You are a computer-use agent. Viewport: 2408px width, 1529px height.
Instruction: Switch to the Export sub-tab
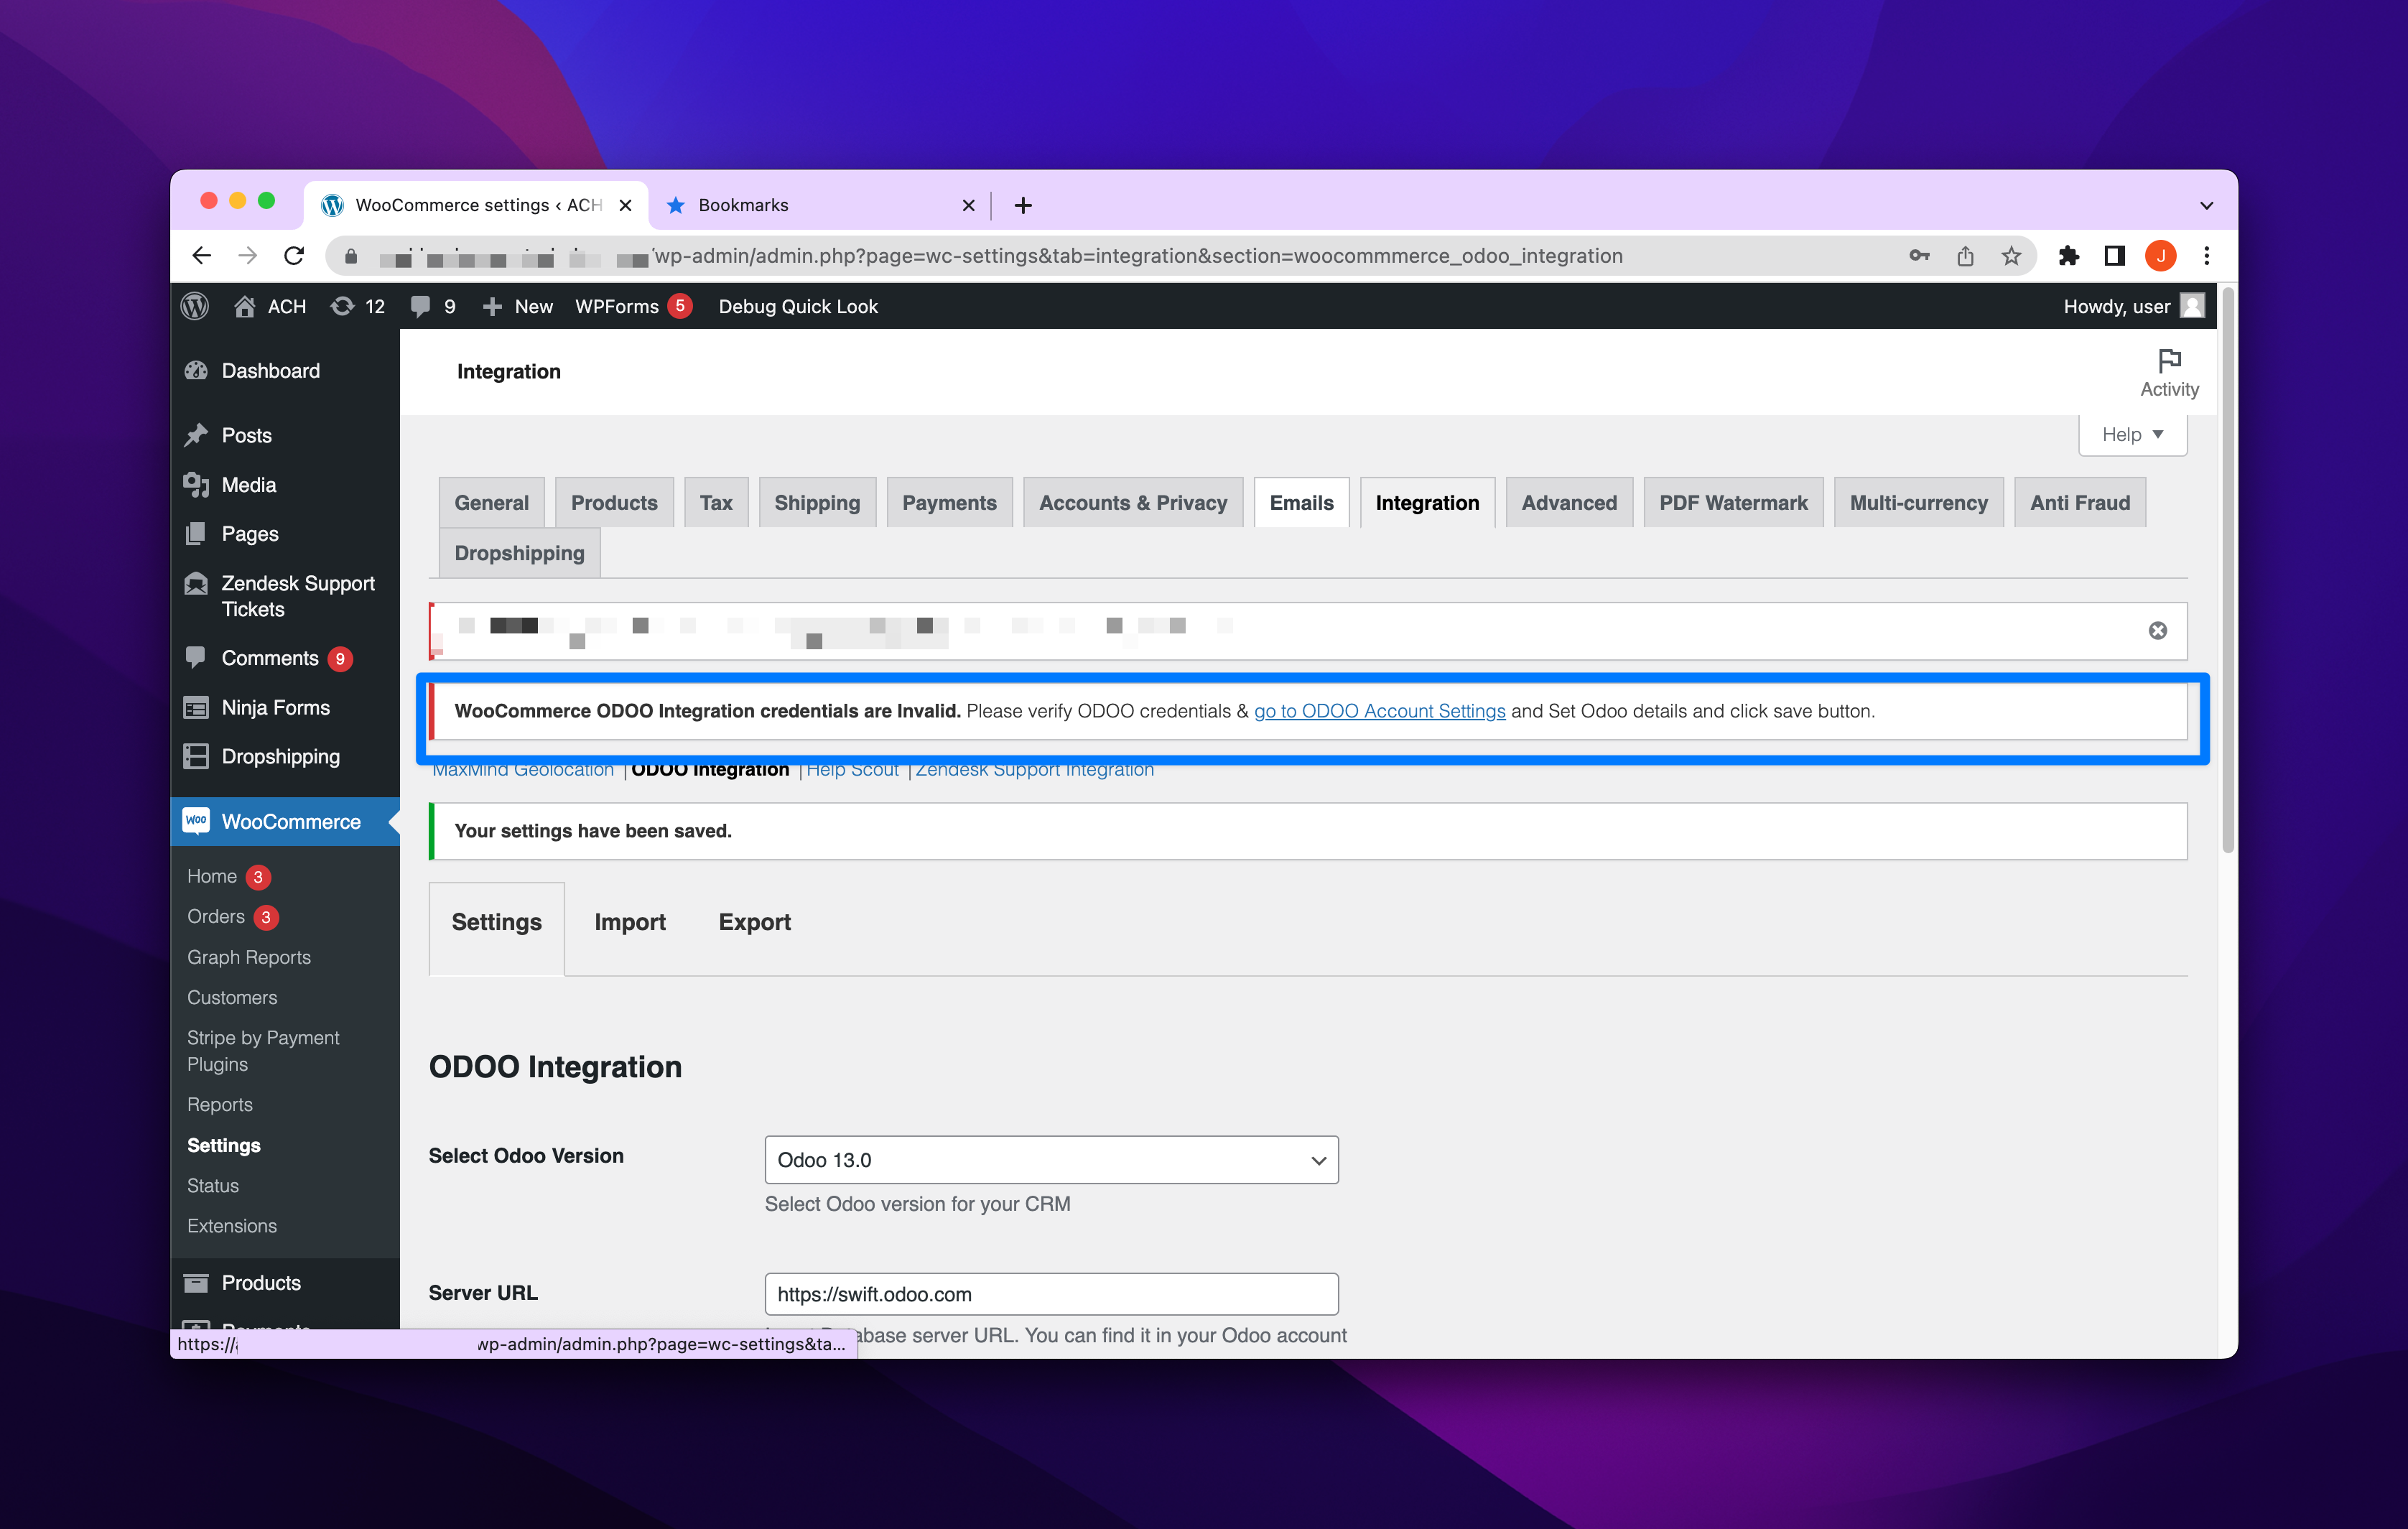(x=754, y=922)
